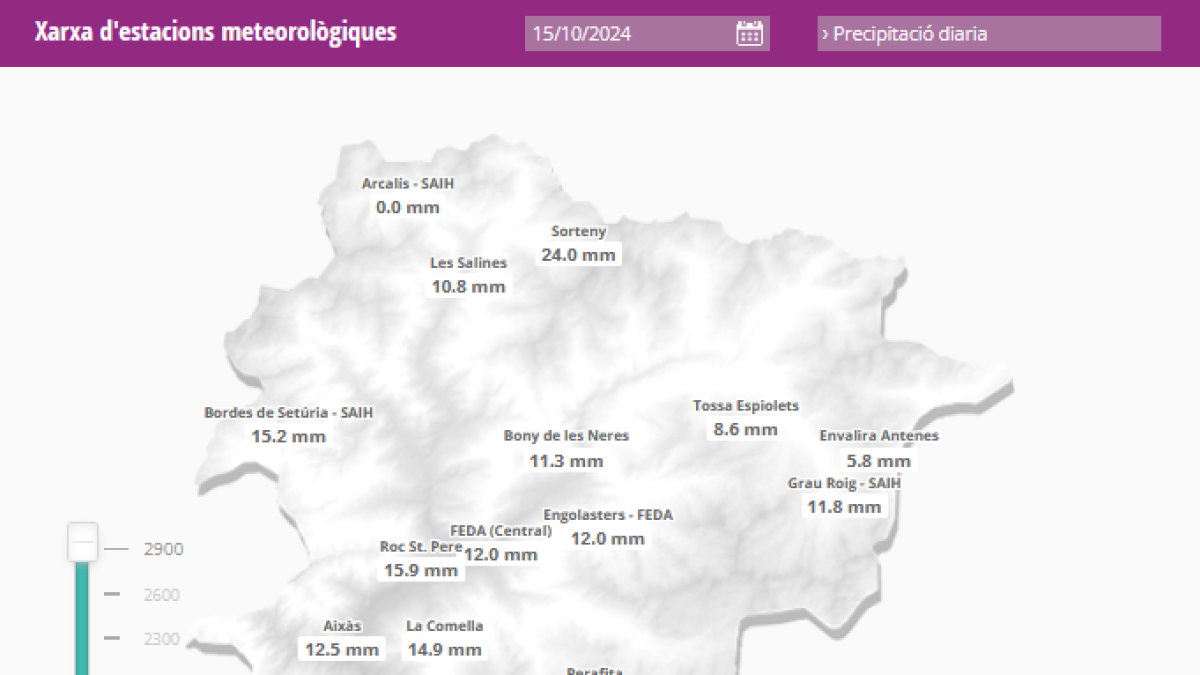Select Roc St. Pere 15.9 mm value

[421, 571]
